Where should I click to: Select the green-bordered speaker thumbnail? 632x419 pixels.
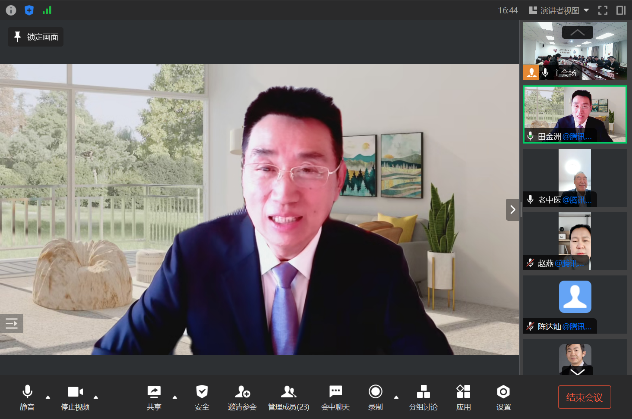pyautogui.click(x=574, y=114)
